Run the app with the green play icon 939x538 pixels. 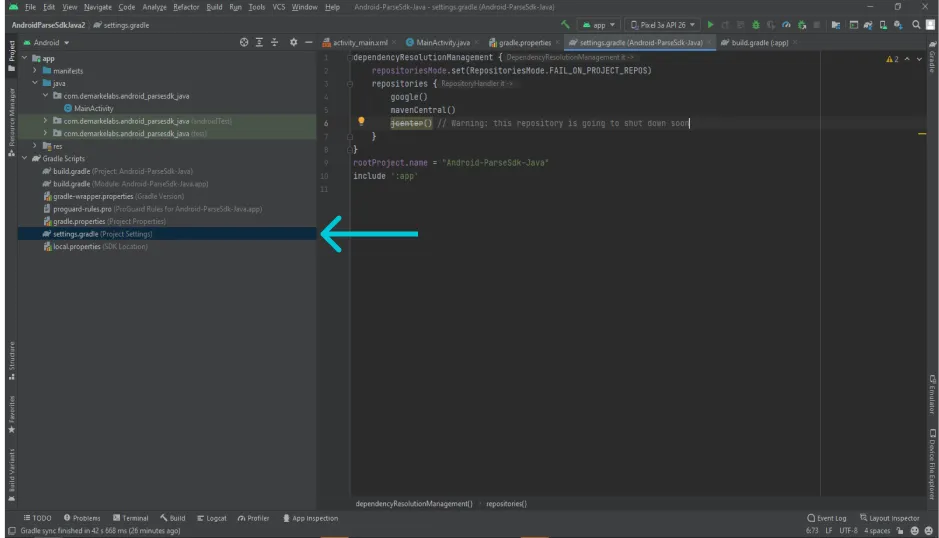tap(710, 25)
